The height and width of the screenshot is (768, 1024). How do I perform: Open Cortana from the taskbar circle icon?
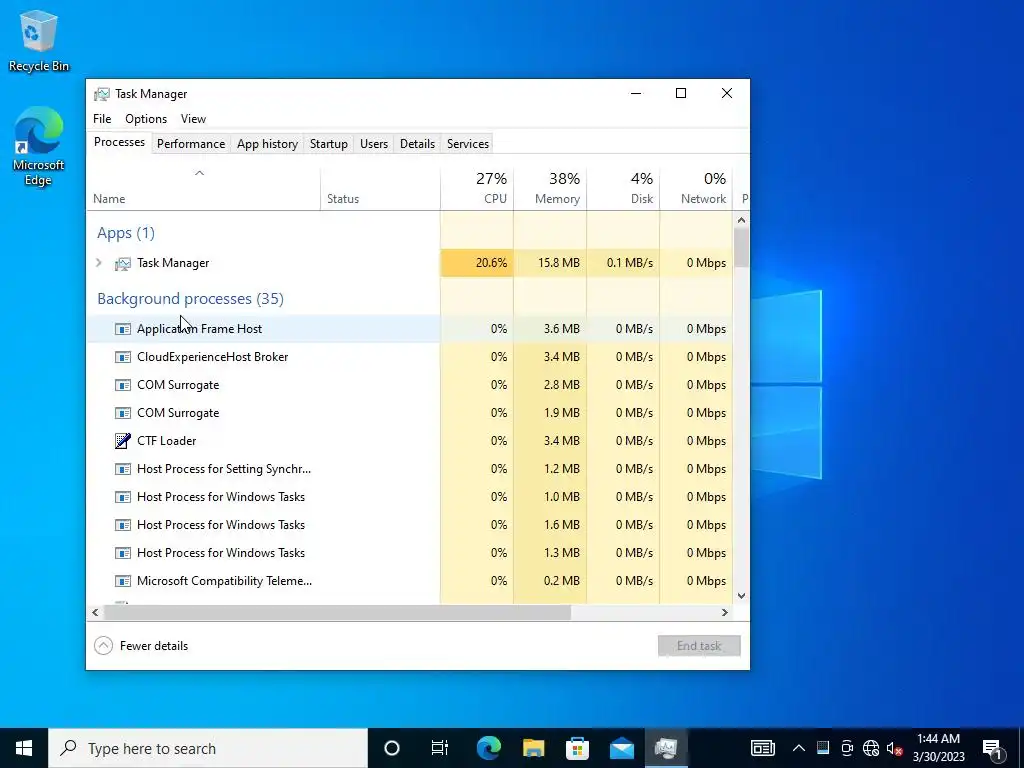391,748
